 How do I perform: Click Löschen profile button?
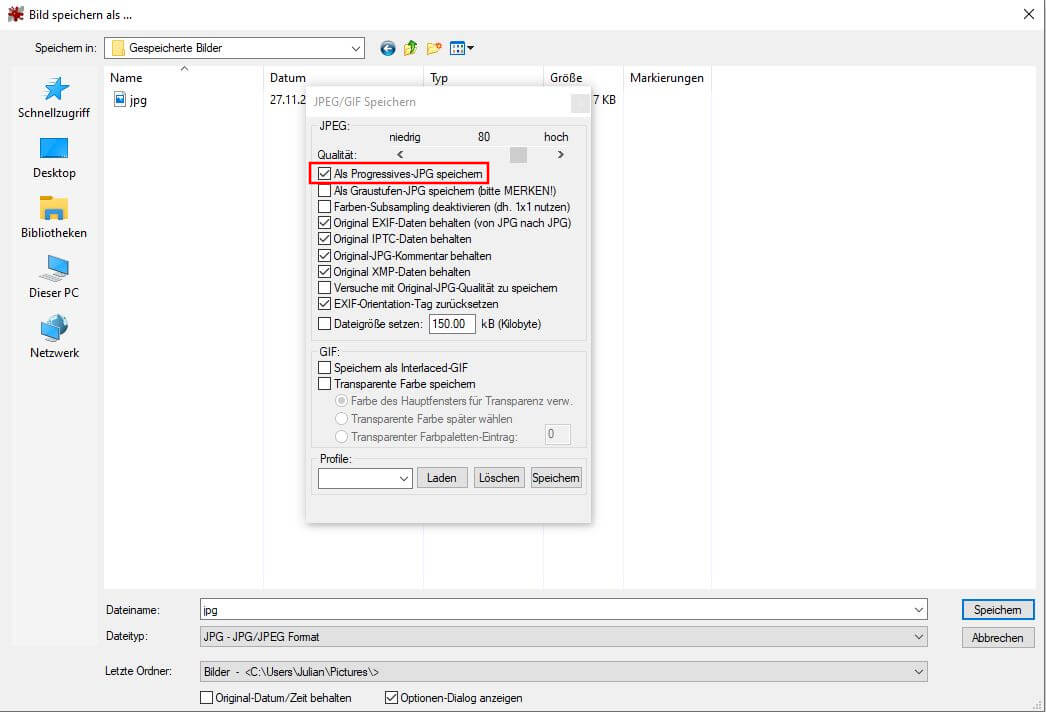[499, 478]
